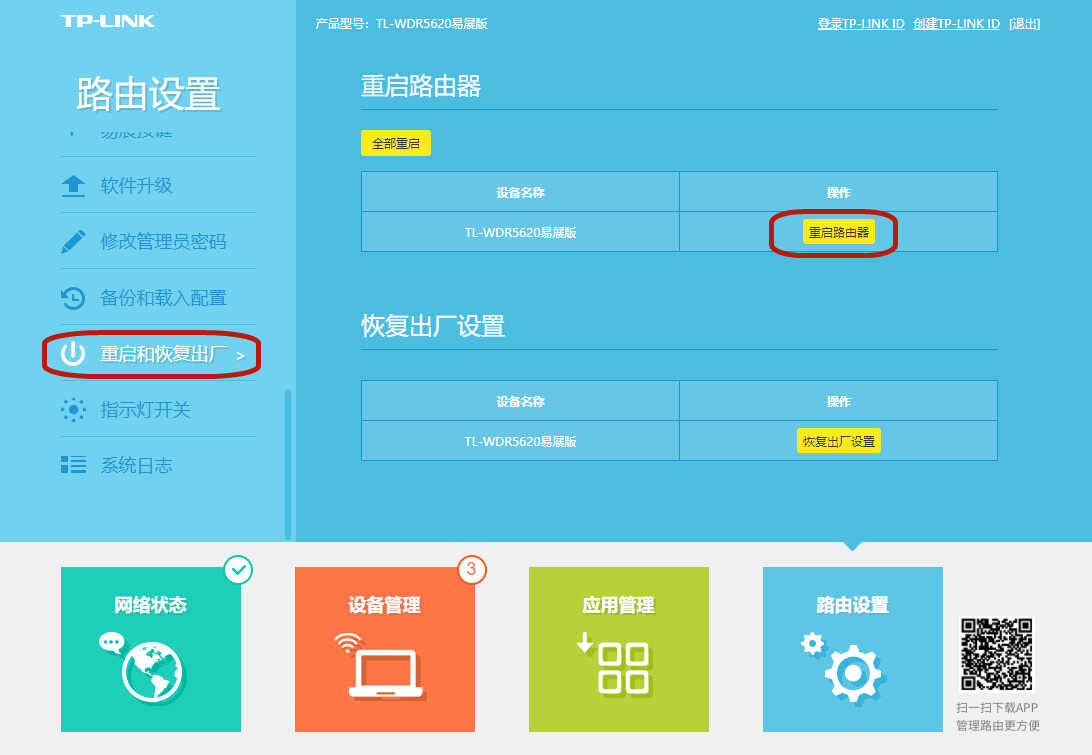Click the backup and restore clock icon
Image resolution: width=1092 pixels, height=755 pixels.
point(73,298)
